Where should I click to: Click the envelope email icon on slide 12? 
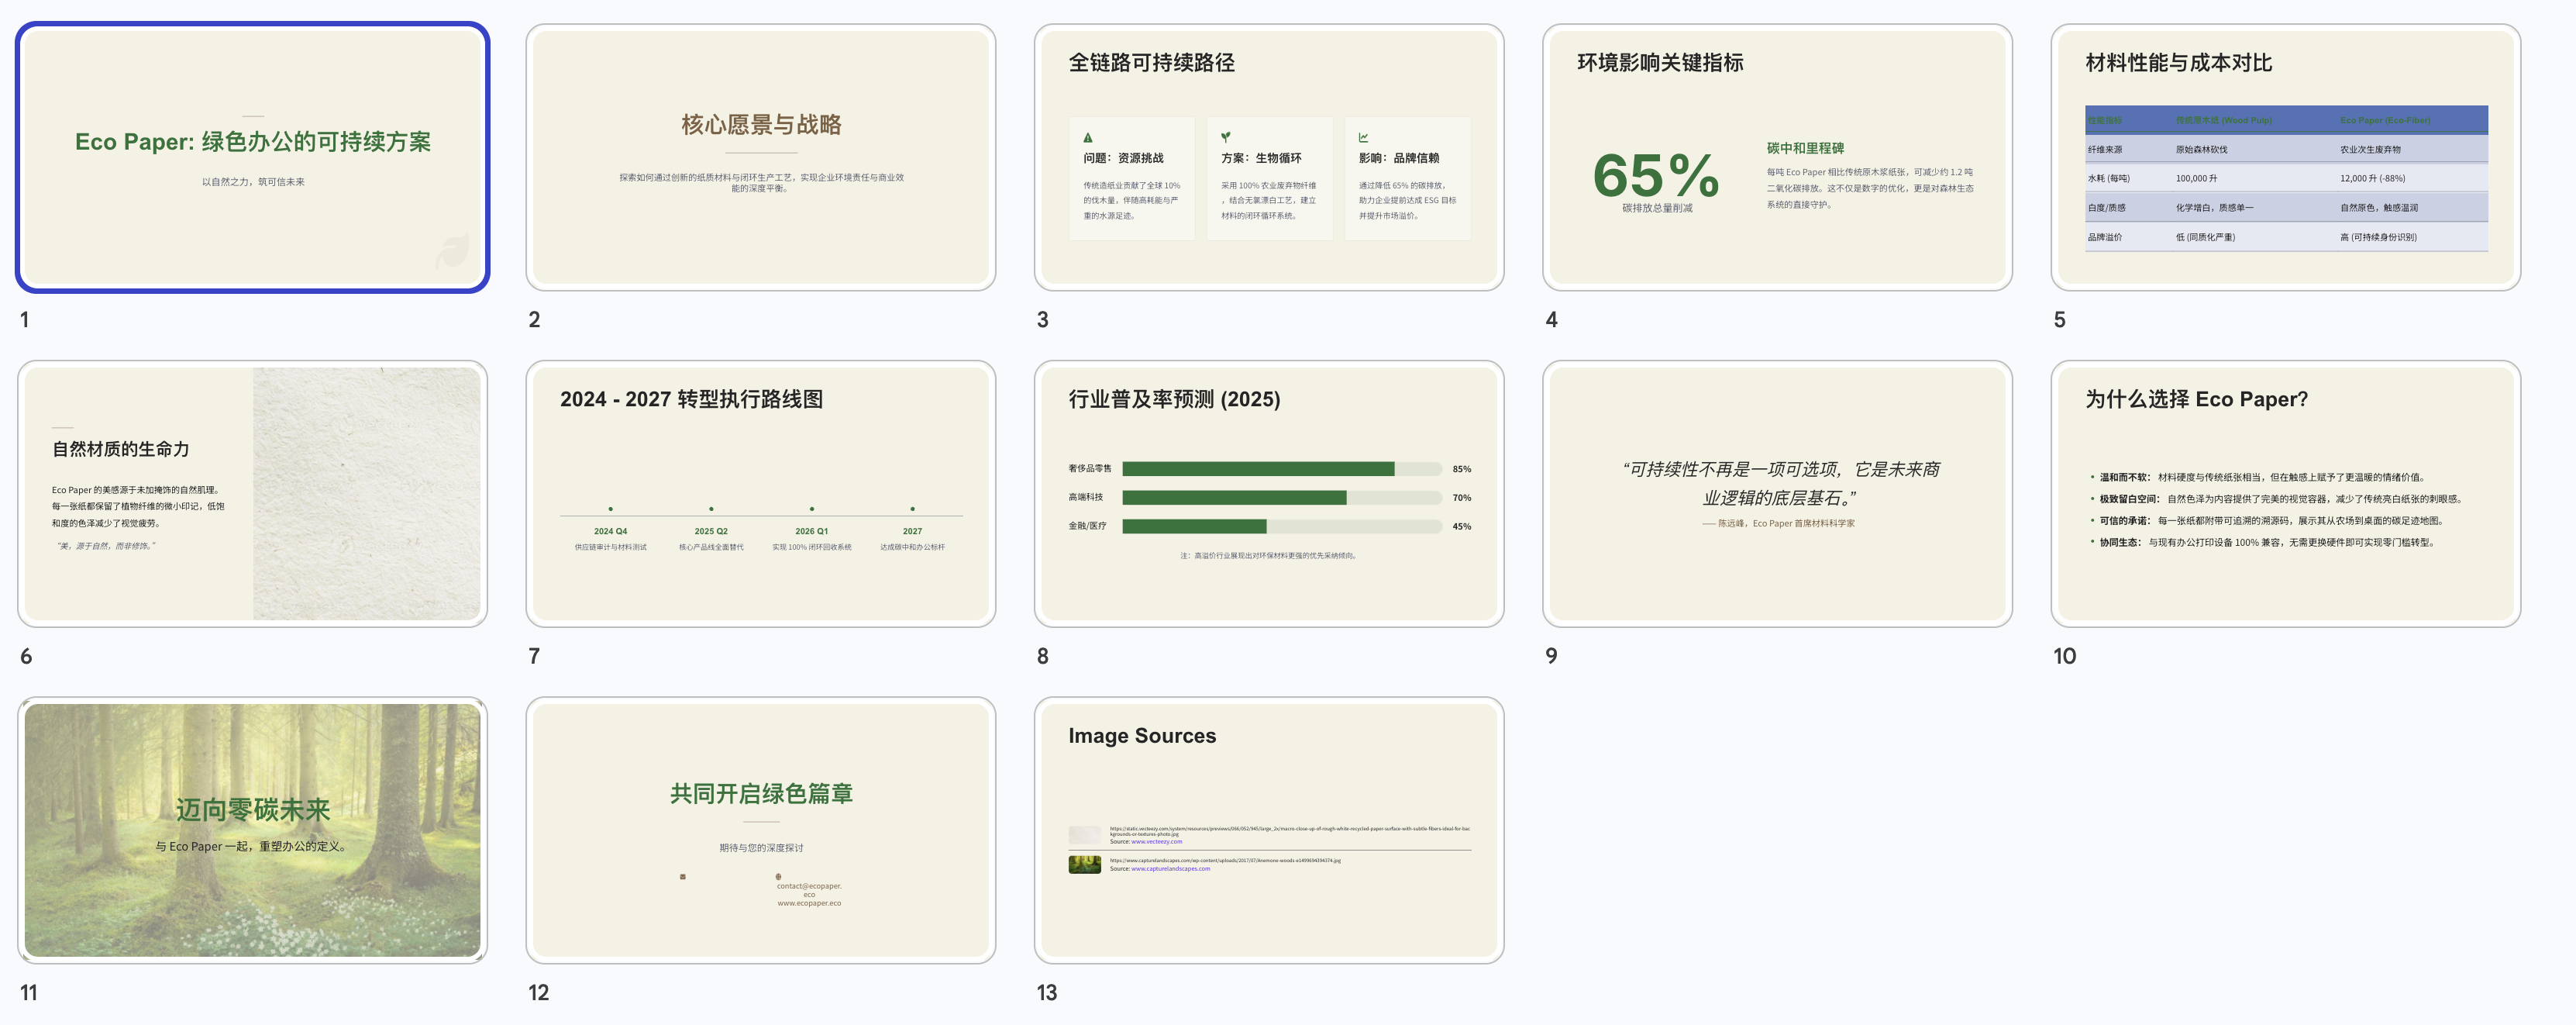click(x=683, y=877)
